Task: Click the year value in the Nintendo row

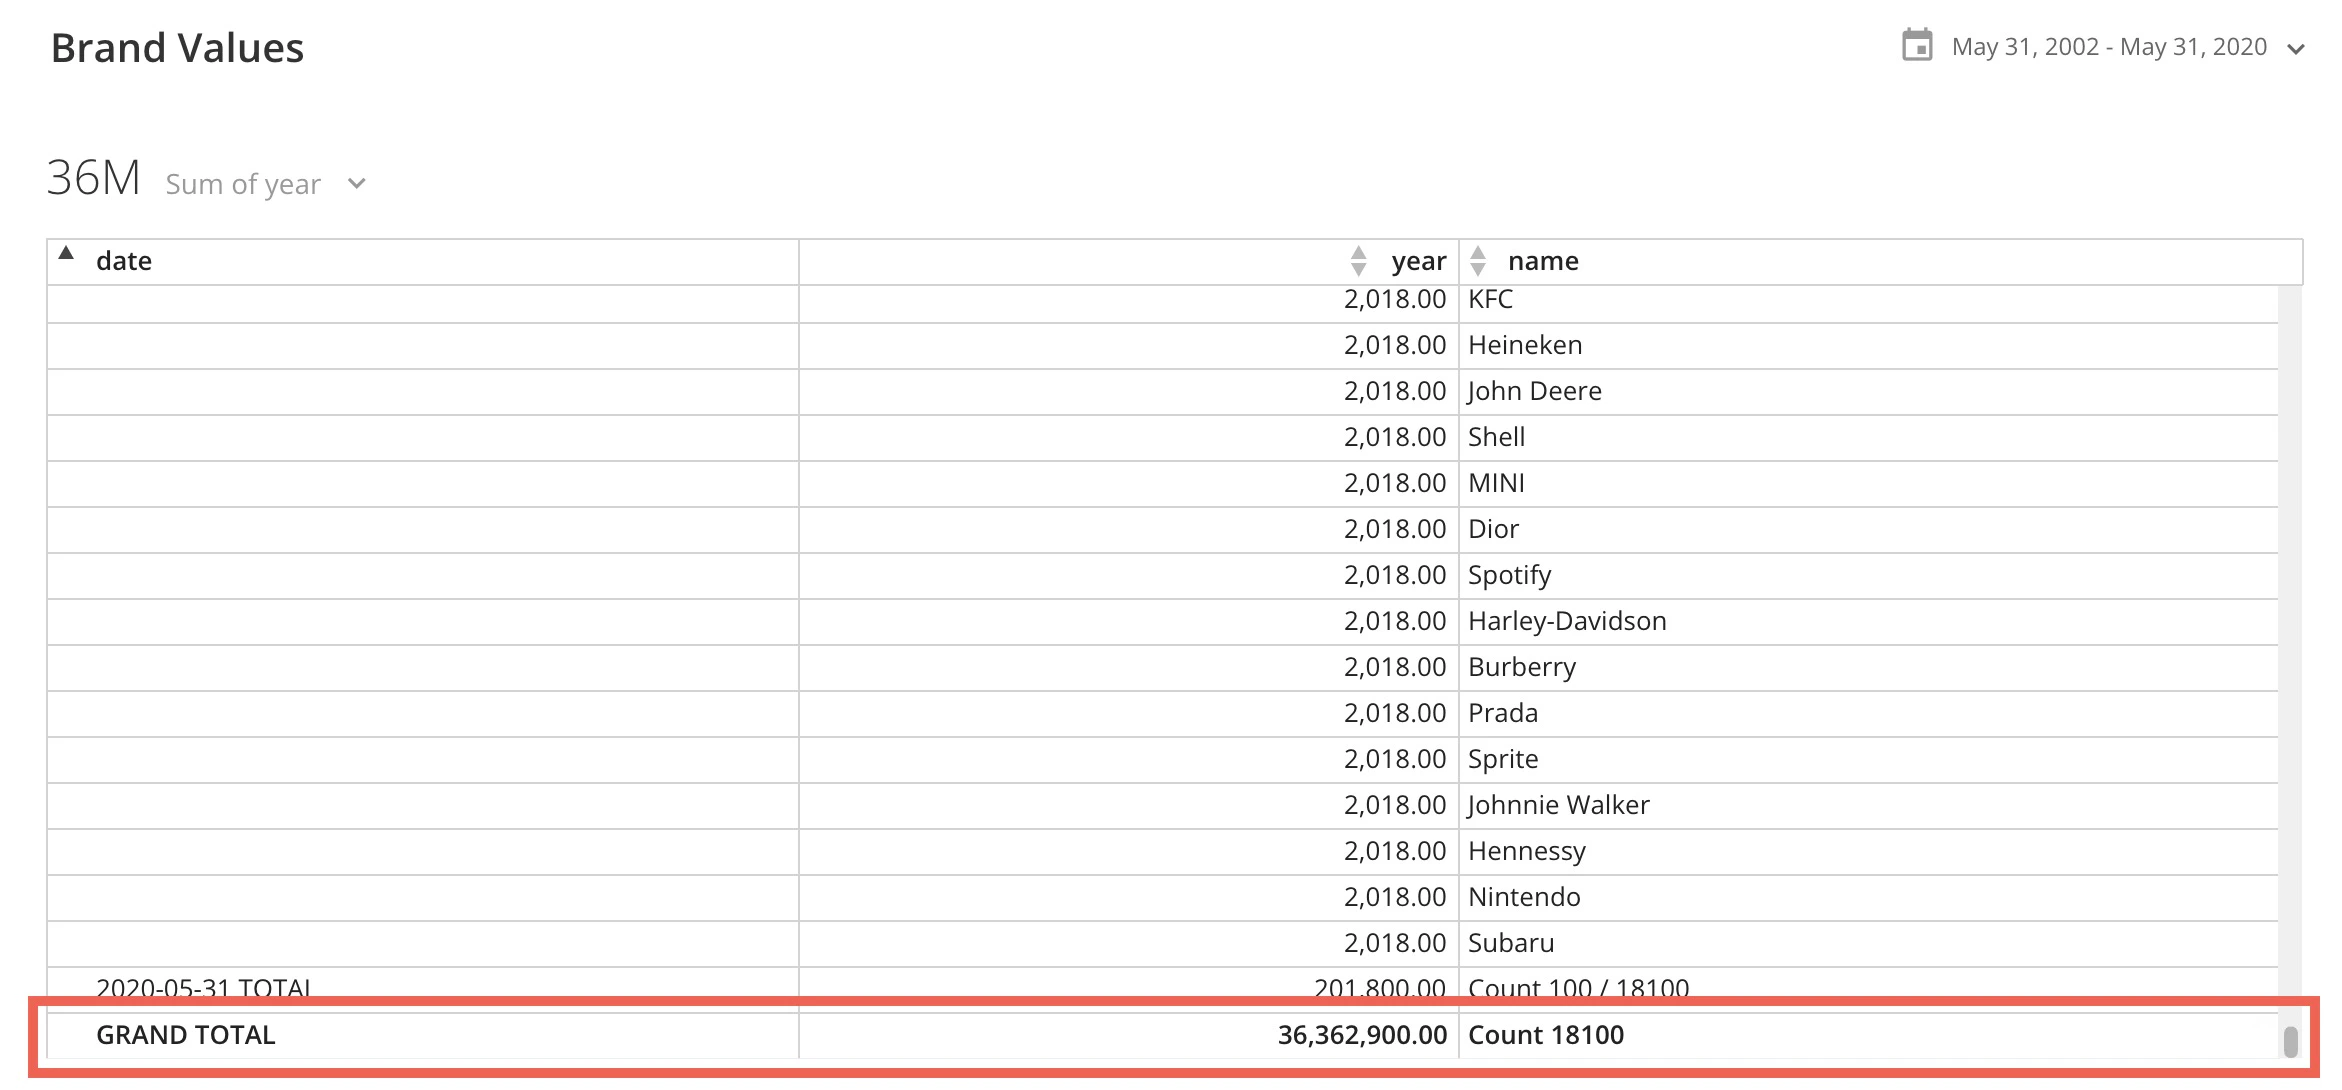Action: click(1395, 897)
